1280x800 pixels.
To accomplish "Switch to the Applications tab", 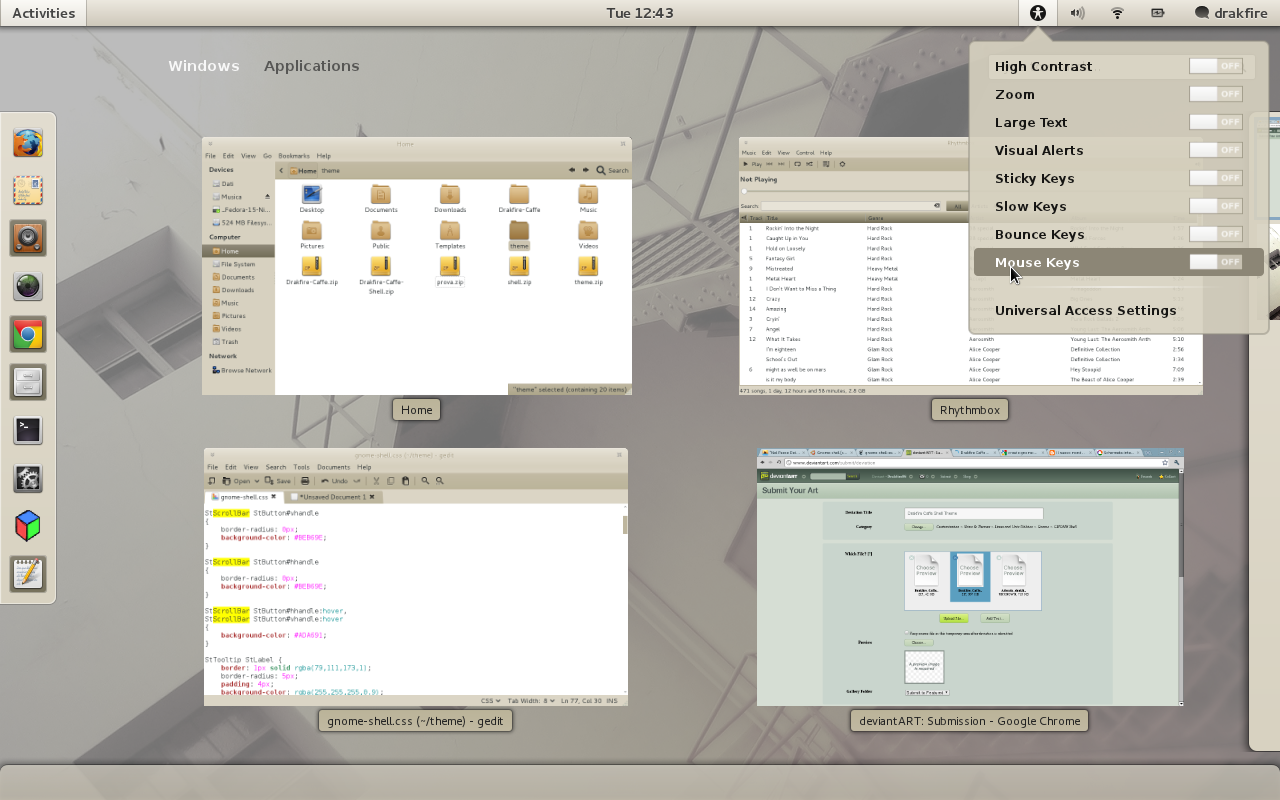I will pyautogui.click(x=311, y=66).
